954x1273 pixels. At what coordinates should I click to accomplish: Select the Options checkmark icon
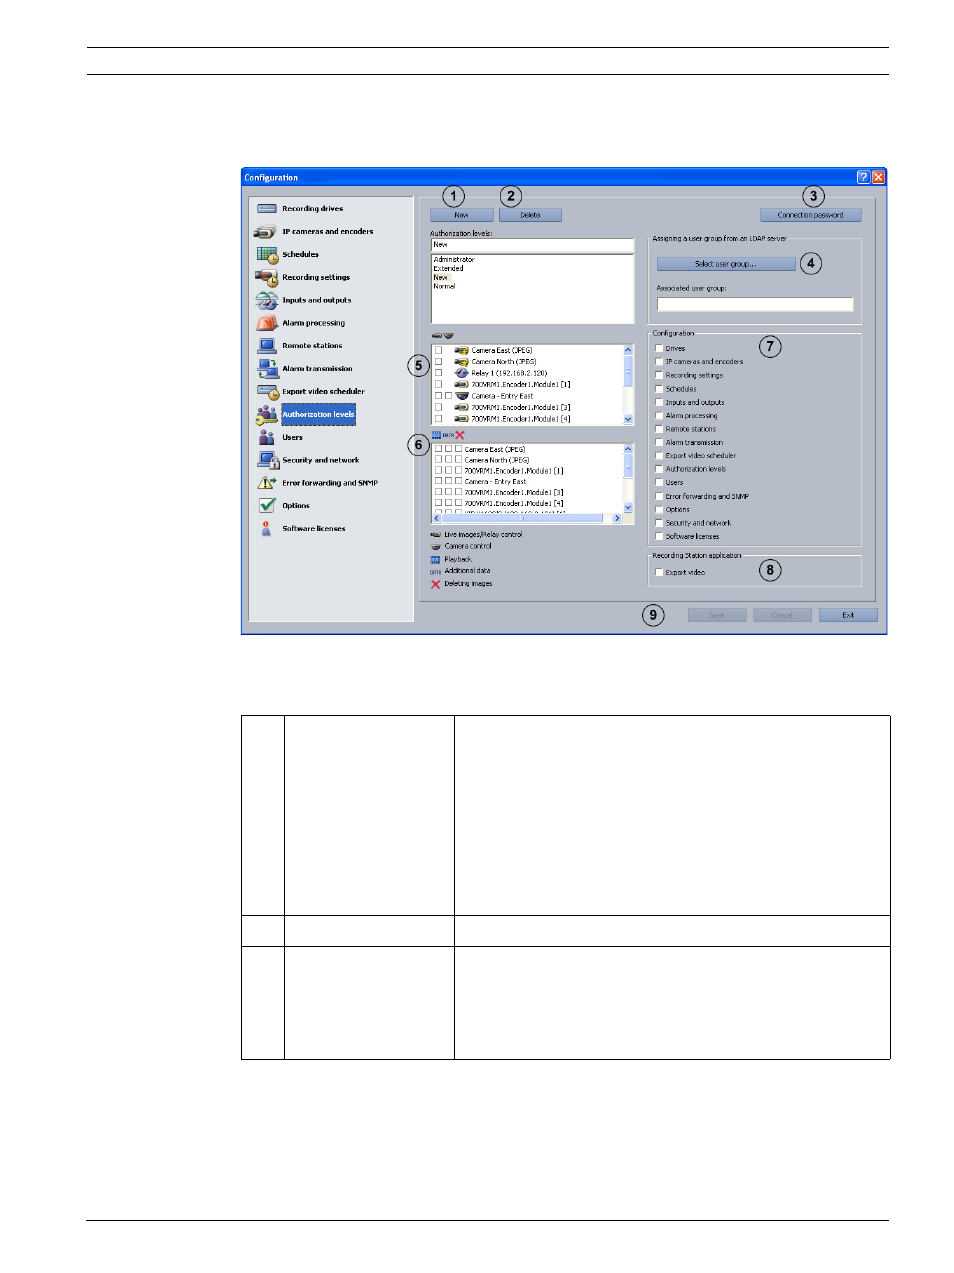(x=266, y=506)
